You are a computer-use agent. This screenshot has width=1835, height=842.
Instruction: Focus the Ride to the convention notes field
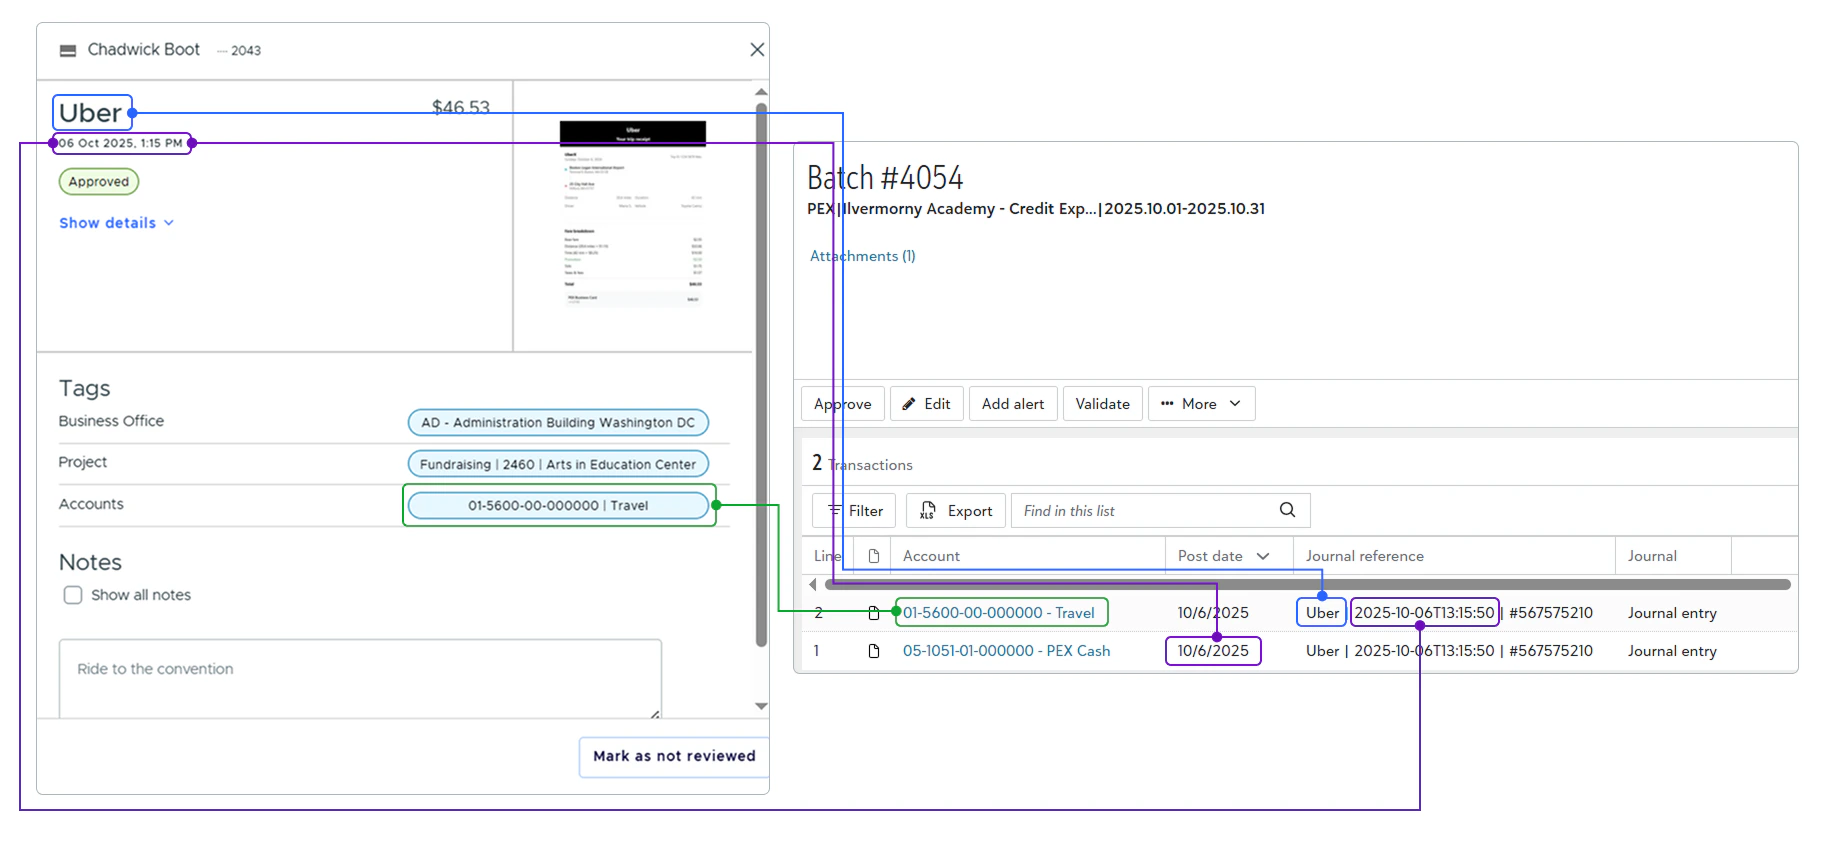point(360,679)
